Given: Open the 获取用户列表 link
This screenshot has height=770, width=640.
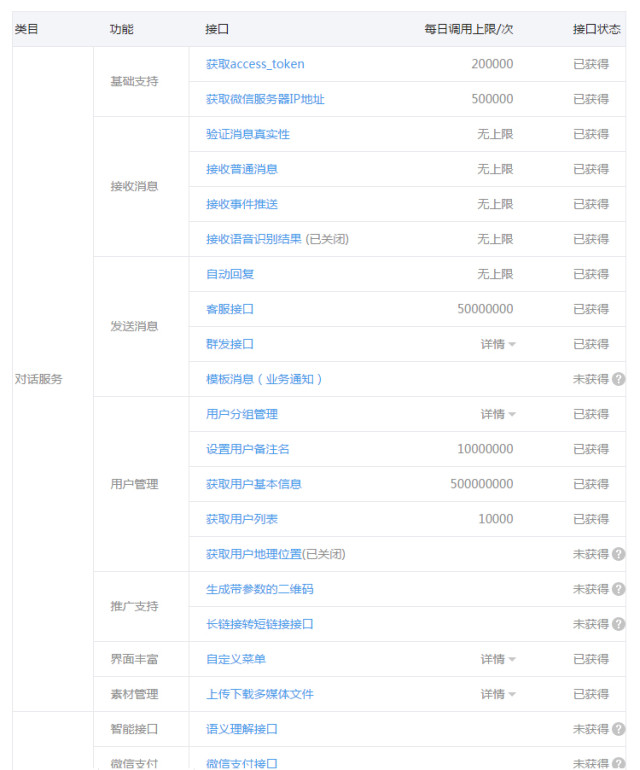Looking at the screenshot, I should tap(241, 519).
